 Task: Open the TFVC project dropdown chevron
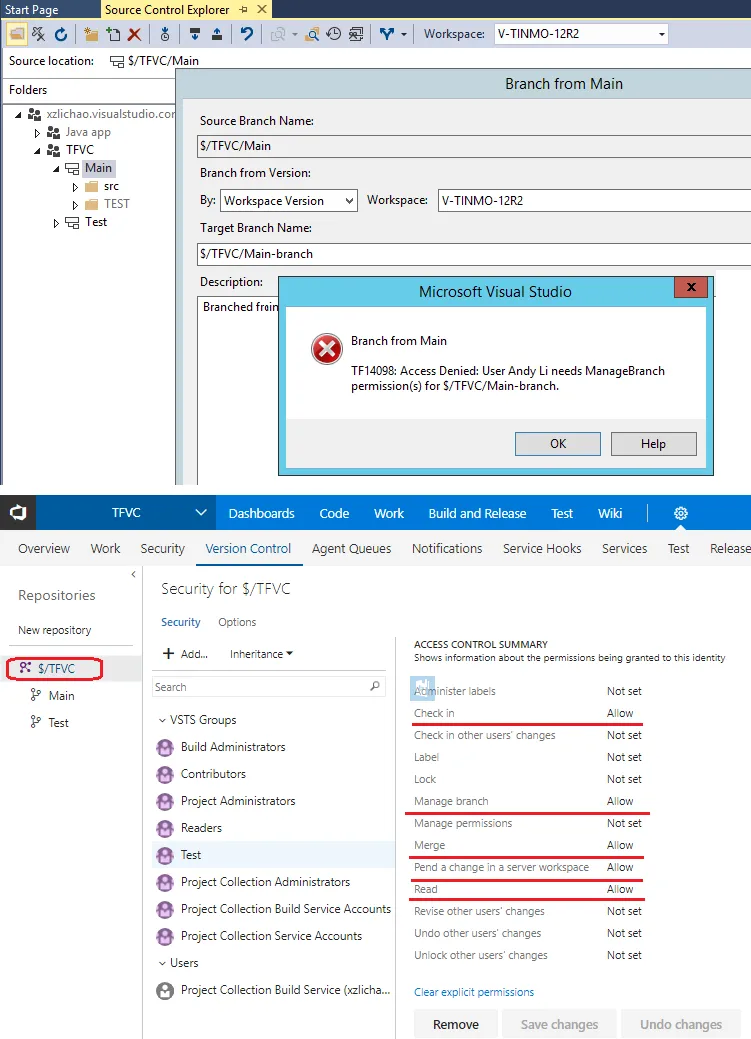pos(201,513)
